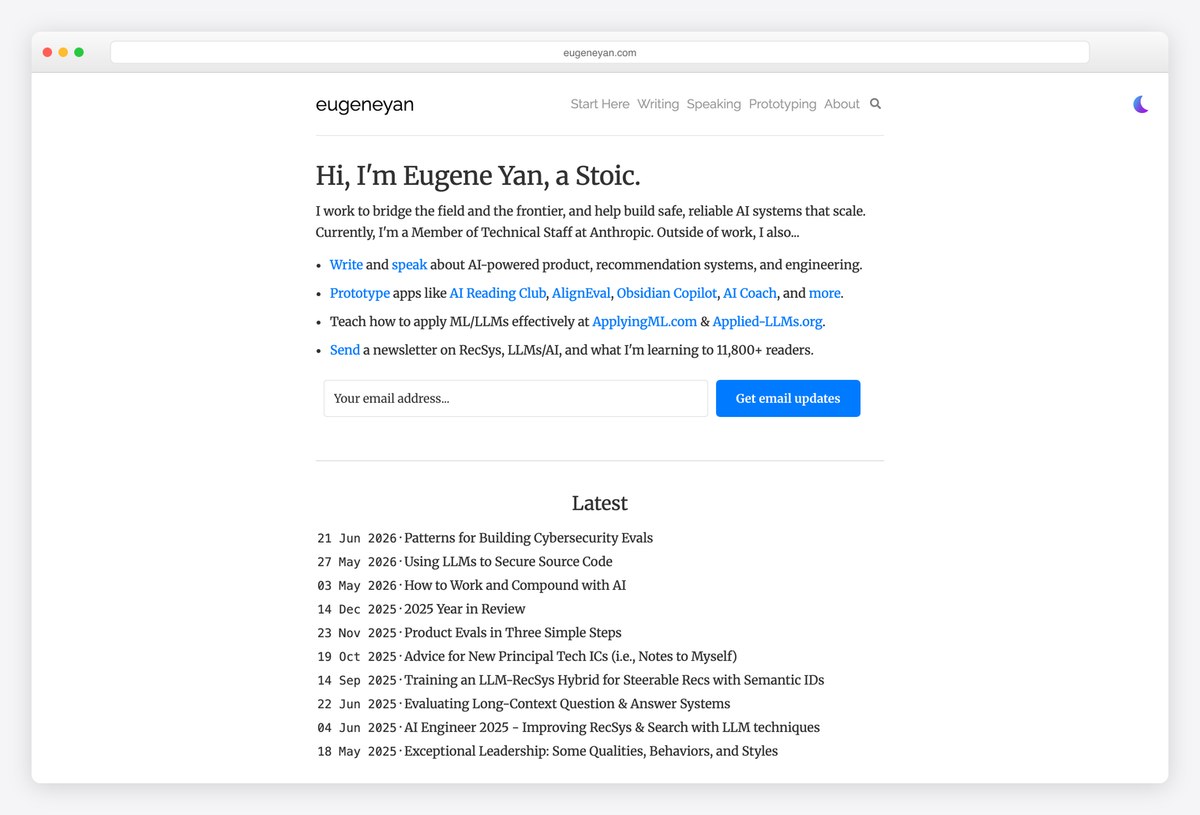Open AI Engineer 2025 RecSys & Search post
1200x815 pixels.
(612, 728)
